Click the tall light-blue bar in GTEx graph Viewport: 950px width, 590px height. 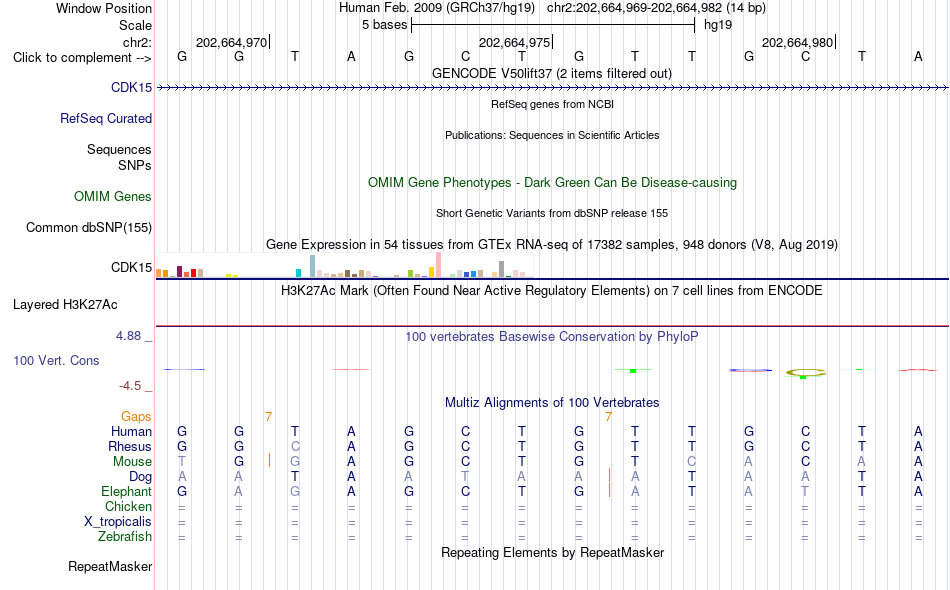coord(313,266)
